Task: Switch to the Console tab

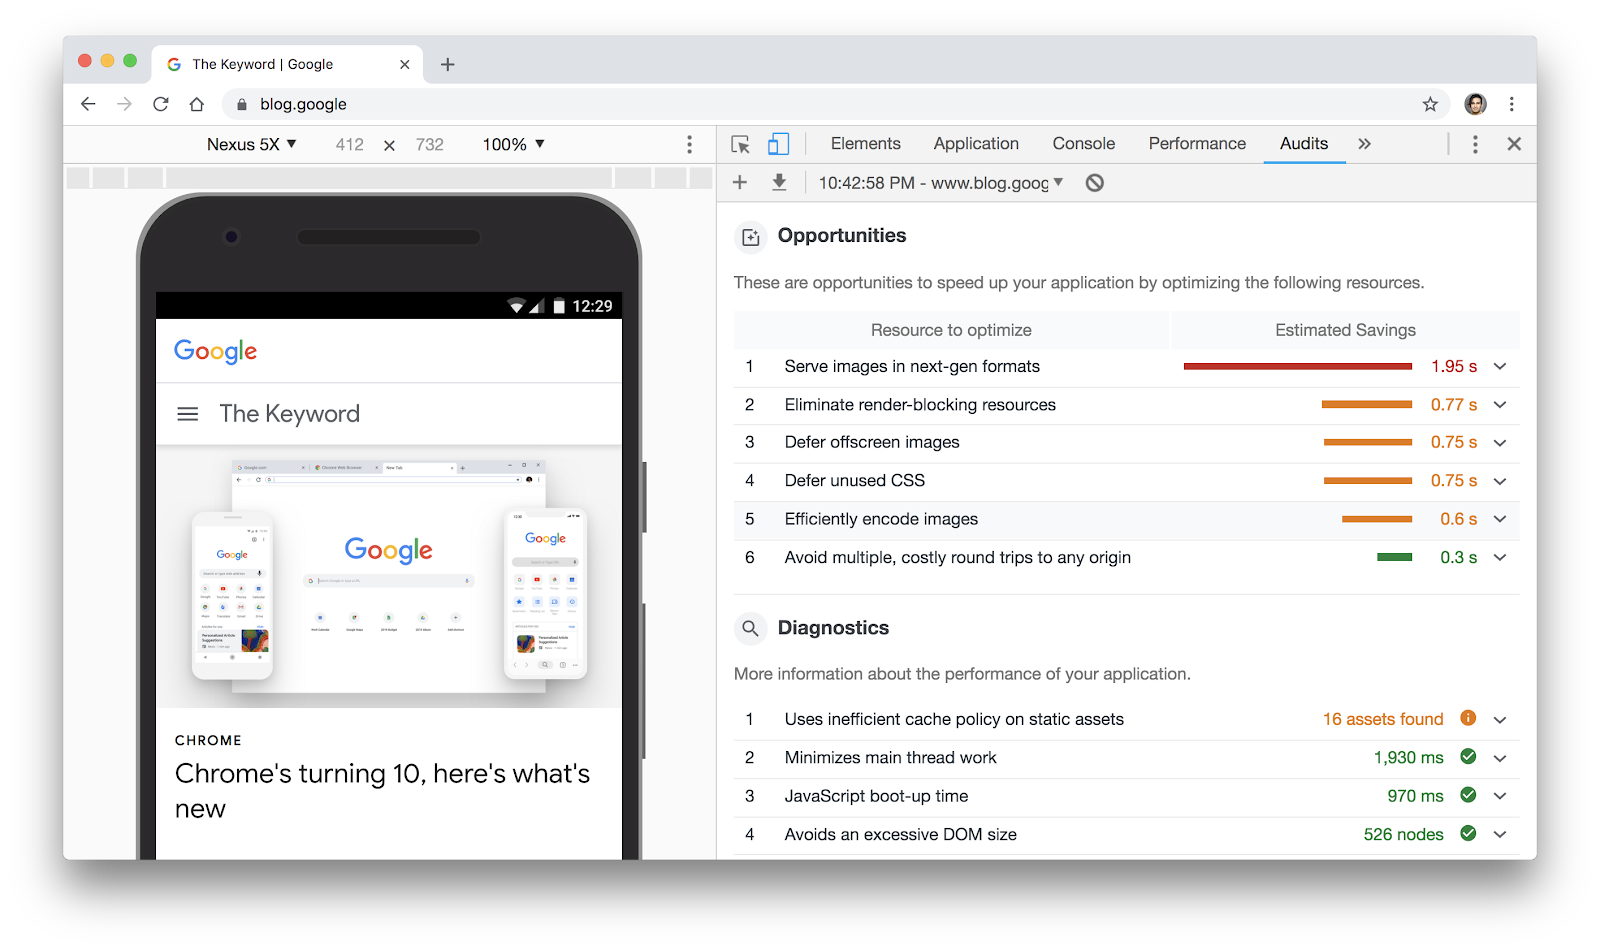Action: [1084, 144]
